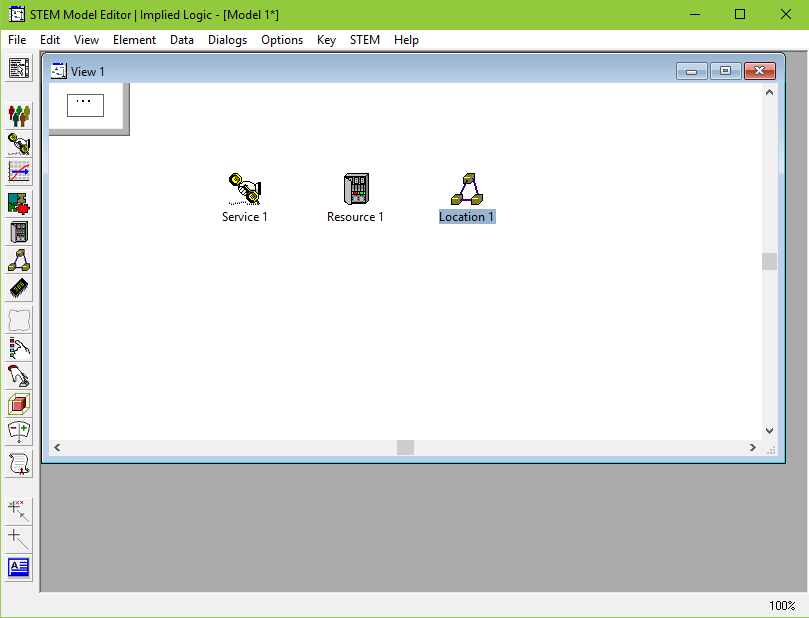Viewport: 809px width, 618px height.
Task: Click the Service 1 label
Action: pyautogui.click(x=245, y=217)
